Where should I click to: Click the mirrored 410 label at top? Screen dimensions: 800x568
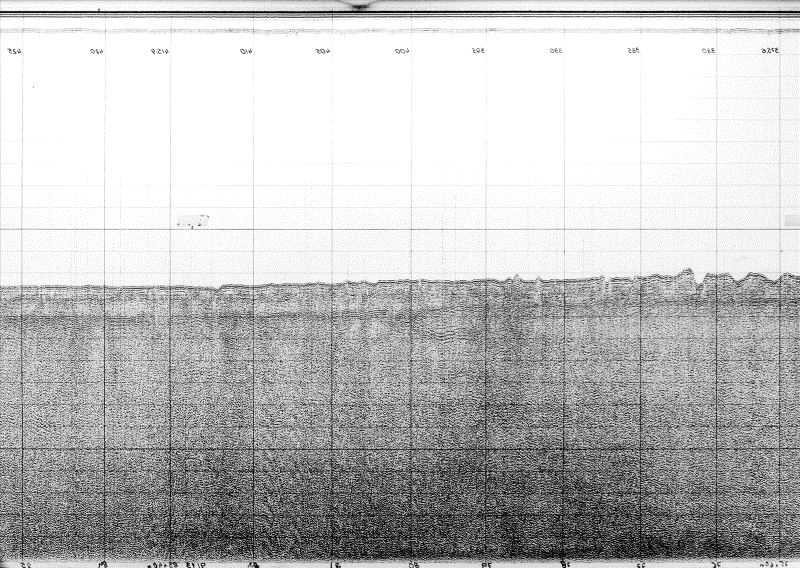[246, 50]
